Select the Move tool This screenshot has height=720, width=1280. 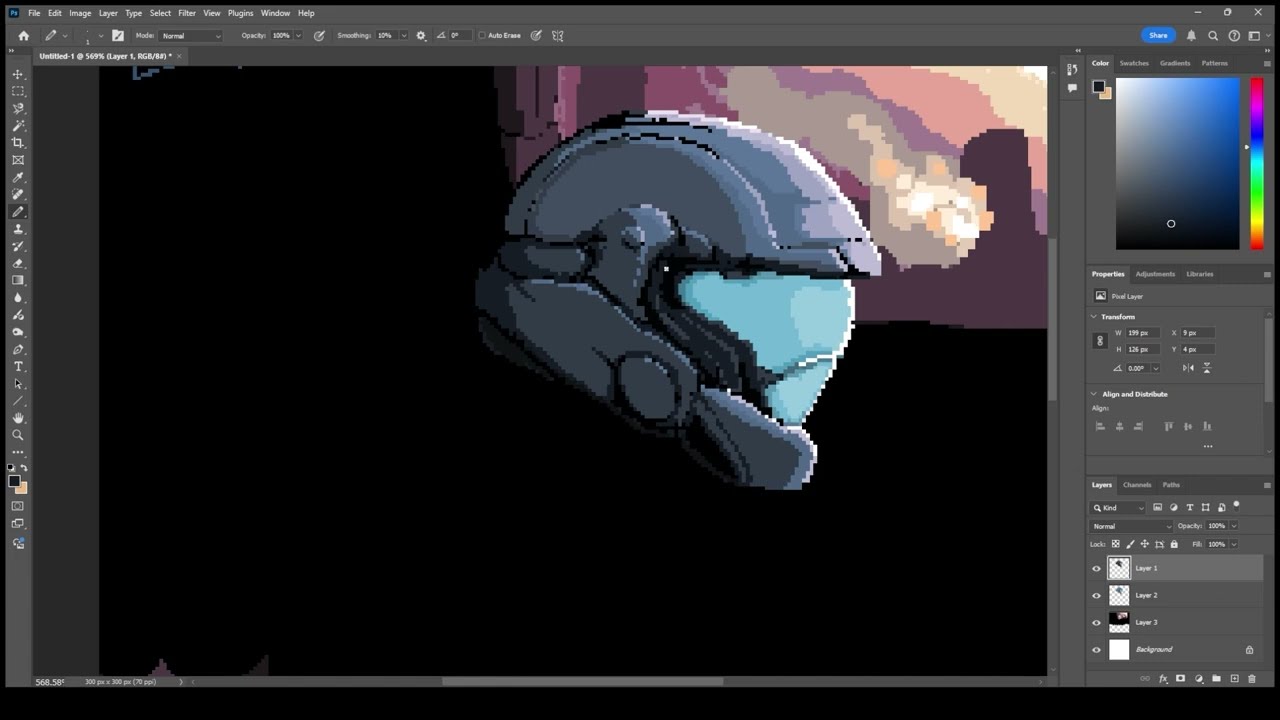[x=18, y=74]
